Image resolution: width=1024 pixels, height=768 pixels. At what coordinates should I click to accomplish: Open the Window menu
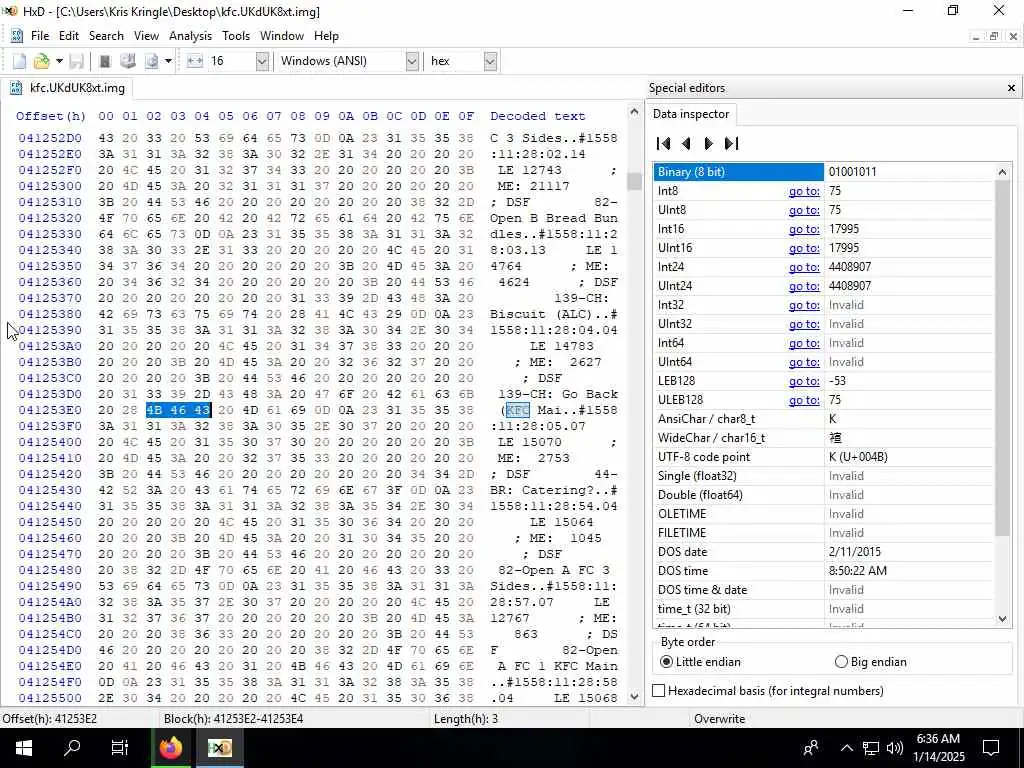click(x=281, y=36)
